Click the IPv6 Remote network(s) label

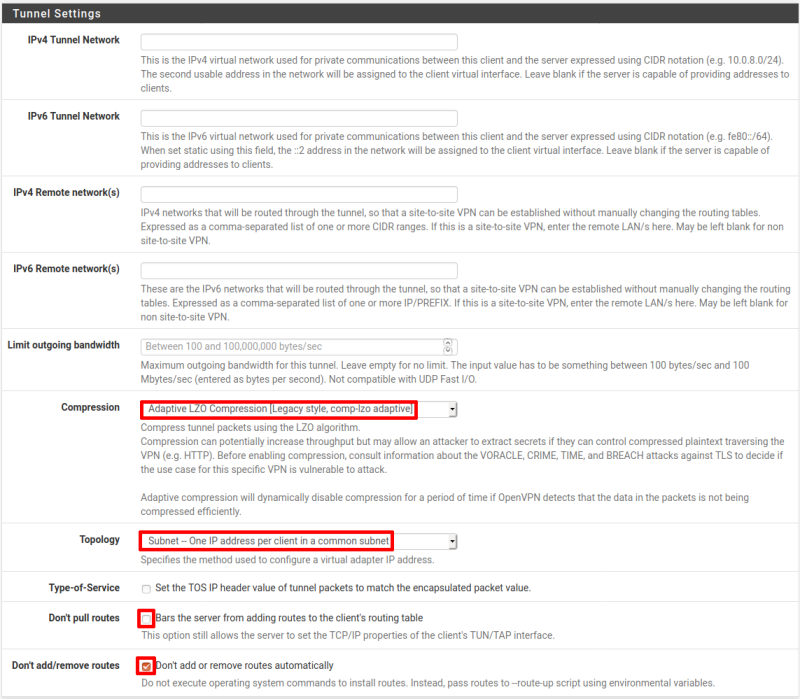coord(66,269)
